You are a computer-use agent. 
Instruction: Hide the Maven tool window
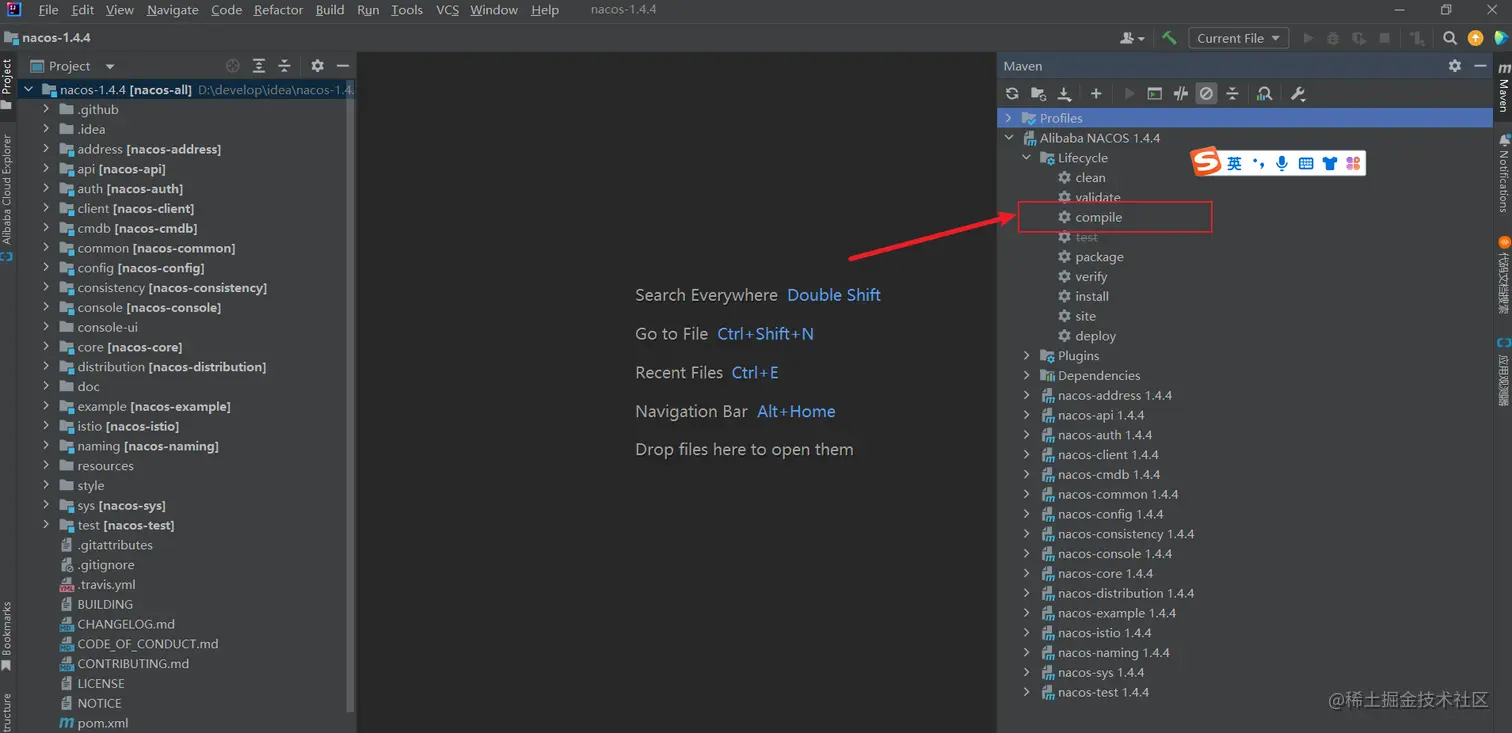click(x=1480, y=65)
